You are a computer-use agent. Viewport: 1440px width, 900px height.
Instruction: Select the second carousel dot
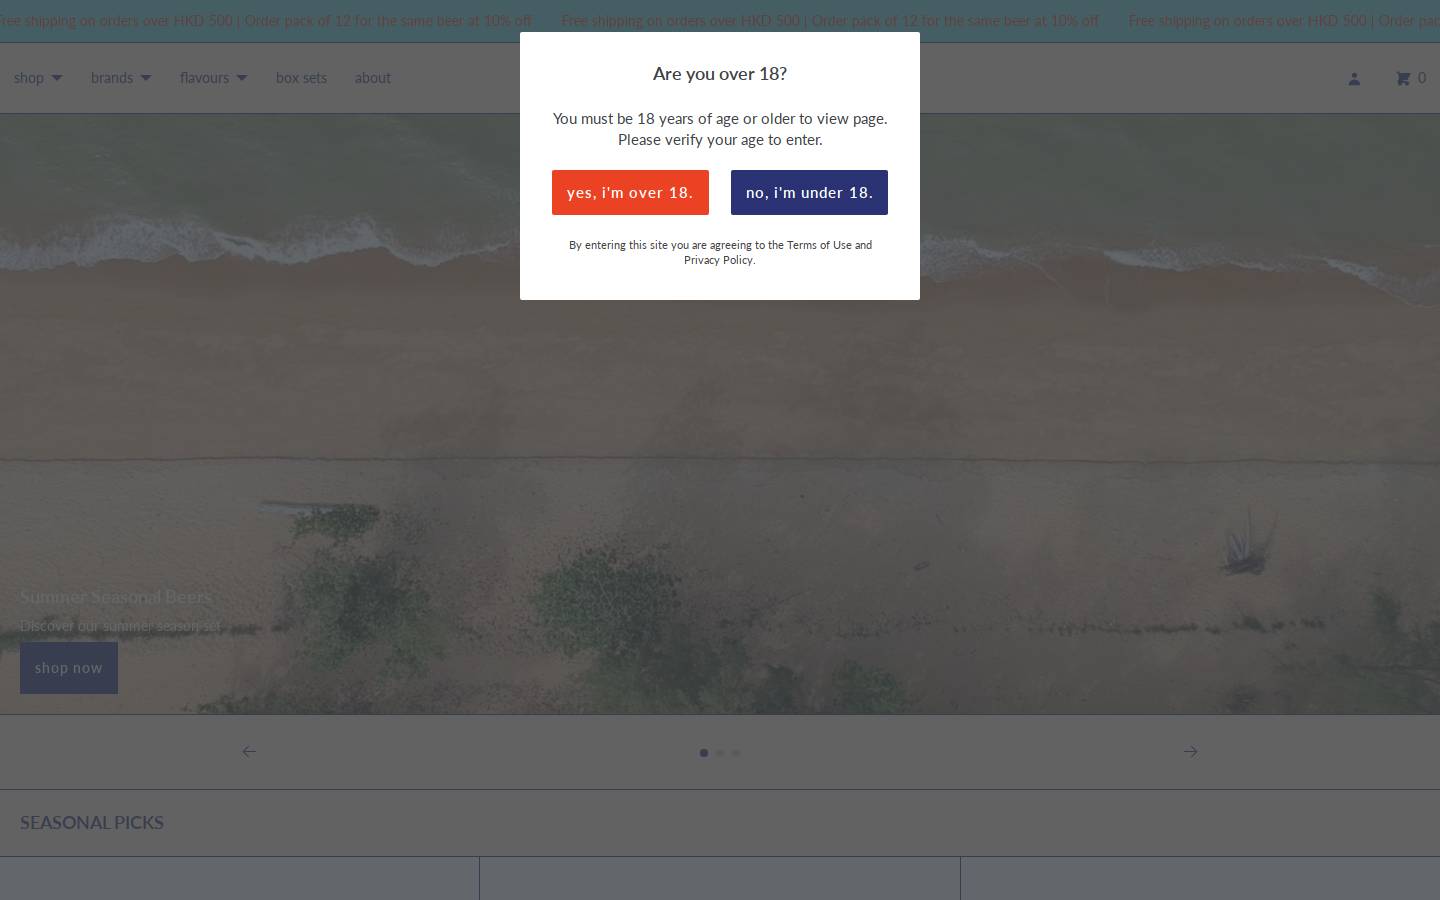coord(720,753)
